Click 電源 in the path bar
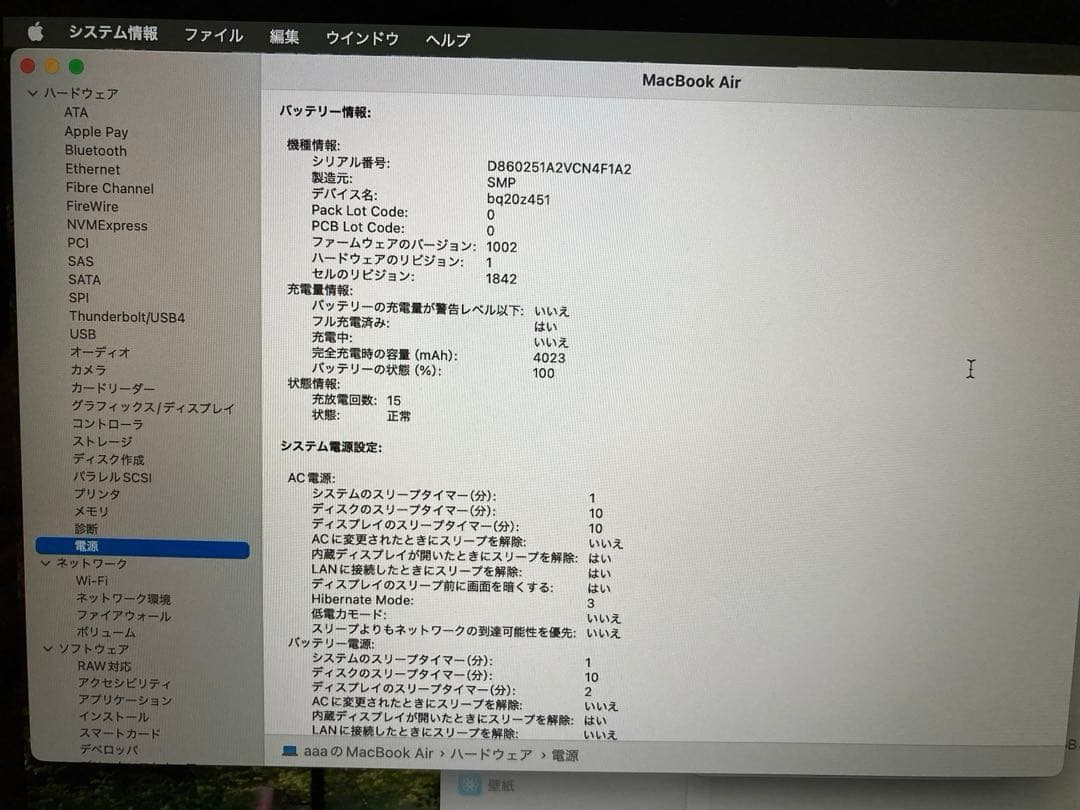 coord(565,756)
